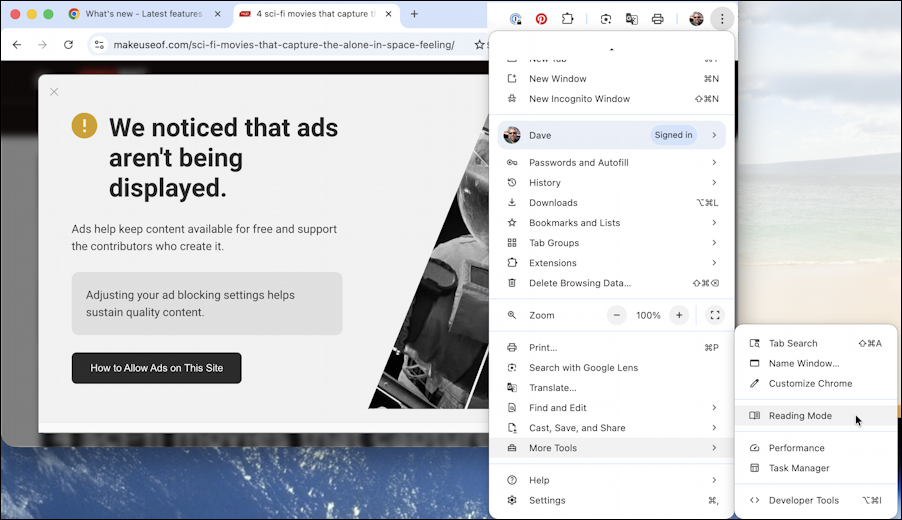Open Settings from the Chrome menu
The width and height of the screenshot is (902, 520).
(x=612, y=500)
